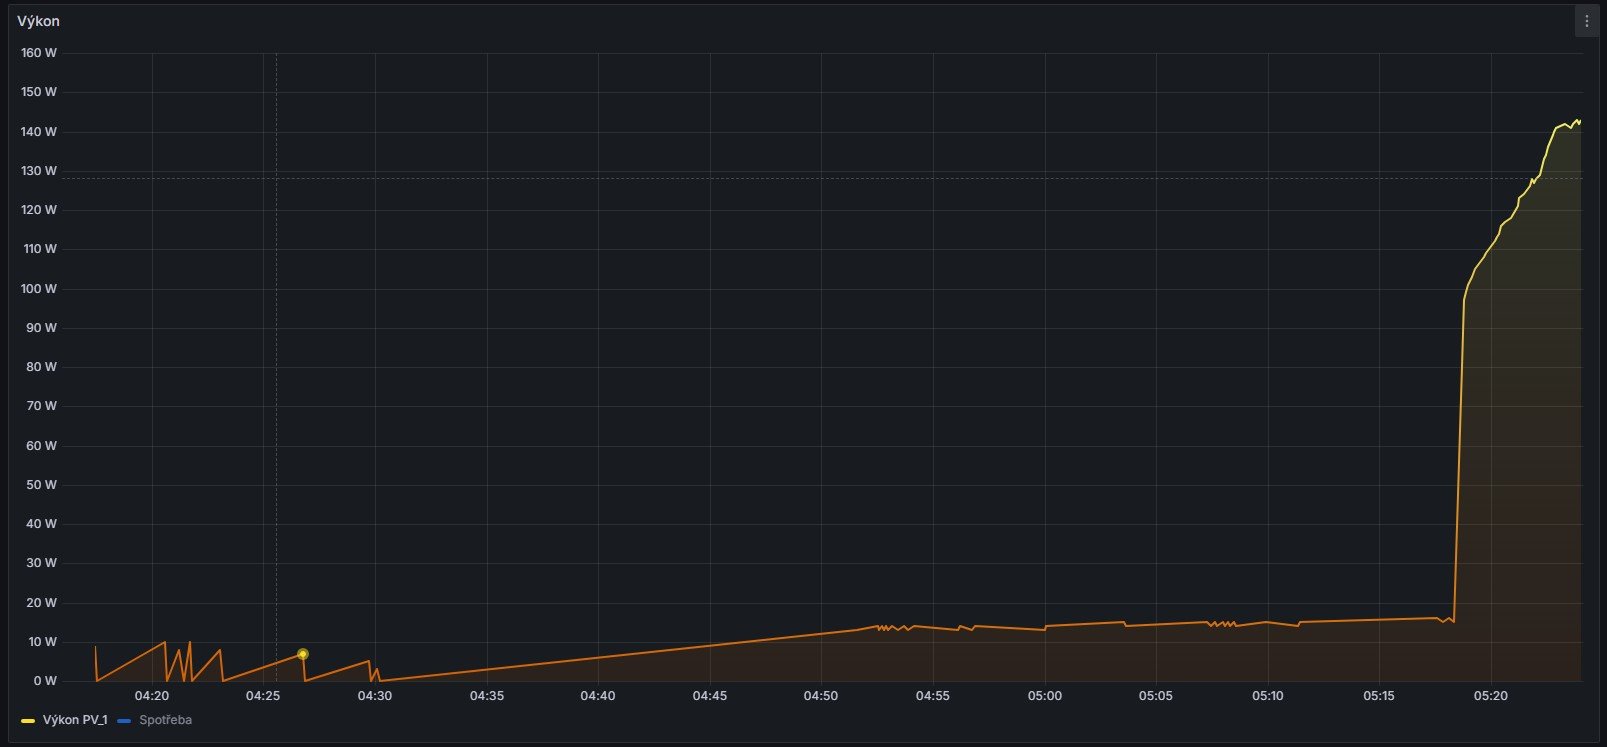1607x747 pixels.
Task: Click the 05:20 time axis label
Action: tap(1490, 696)
